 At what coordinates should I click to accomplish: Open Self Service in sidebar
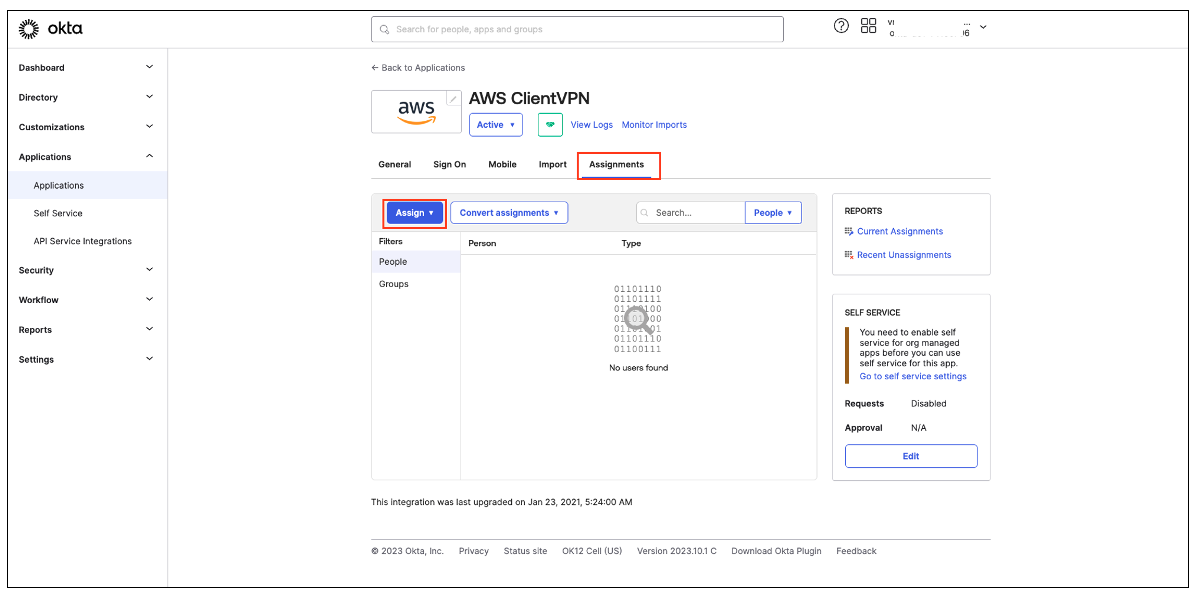pos(58,213)
